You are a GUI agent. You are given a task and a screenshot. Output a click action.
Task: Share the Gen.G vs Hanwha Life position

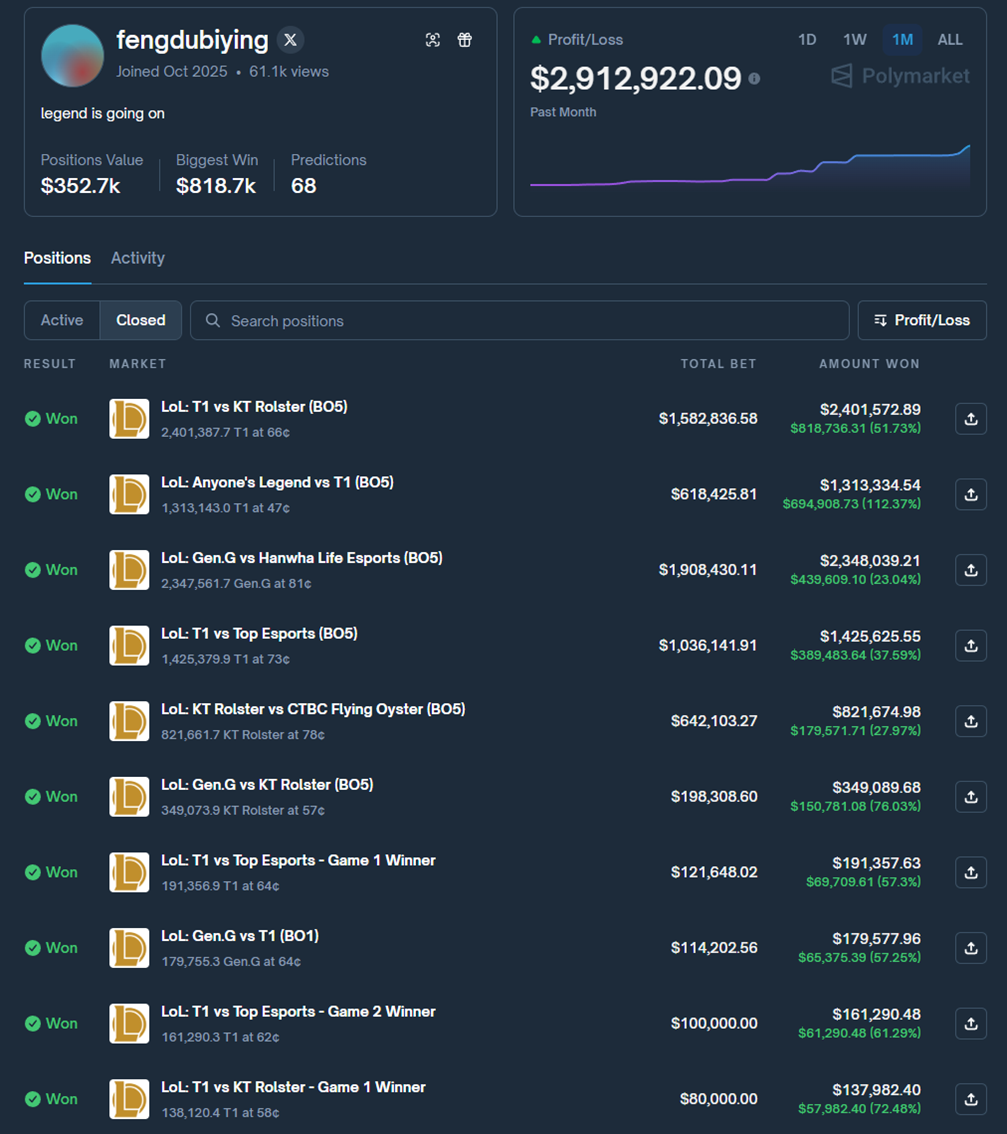(970, 570)
